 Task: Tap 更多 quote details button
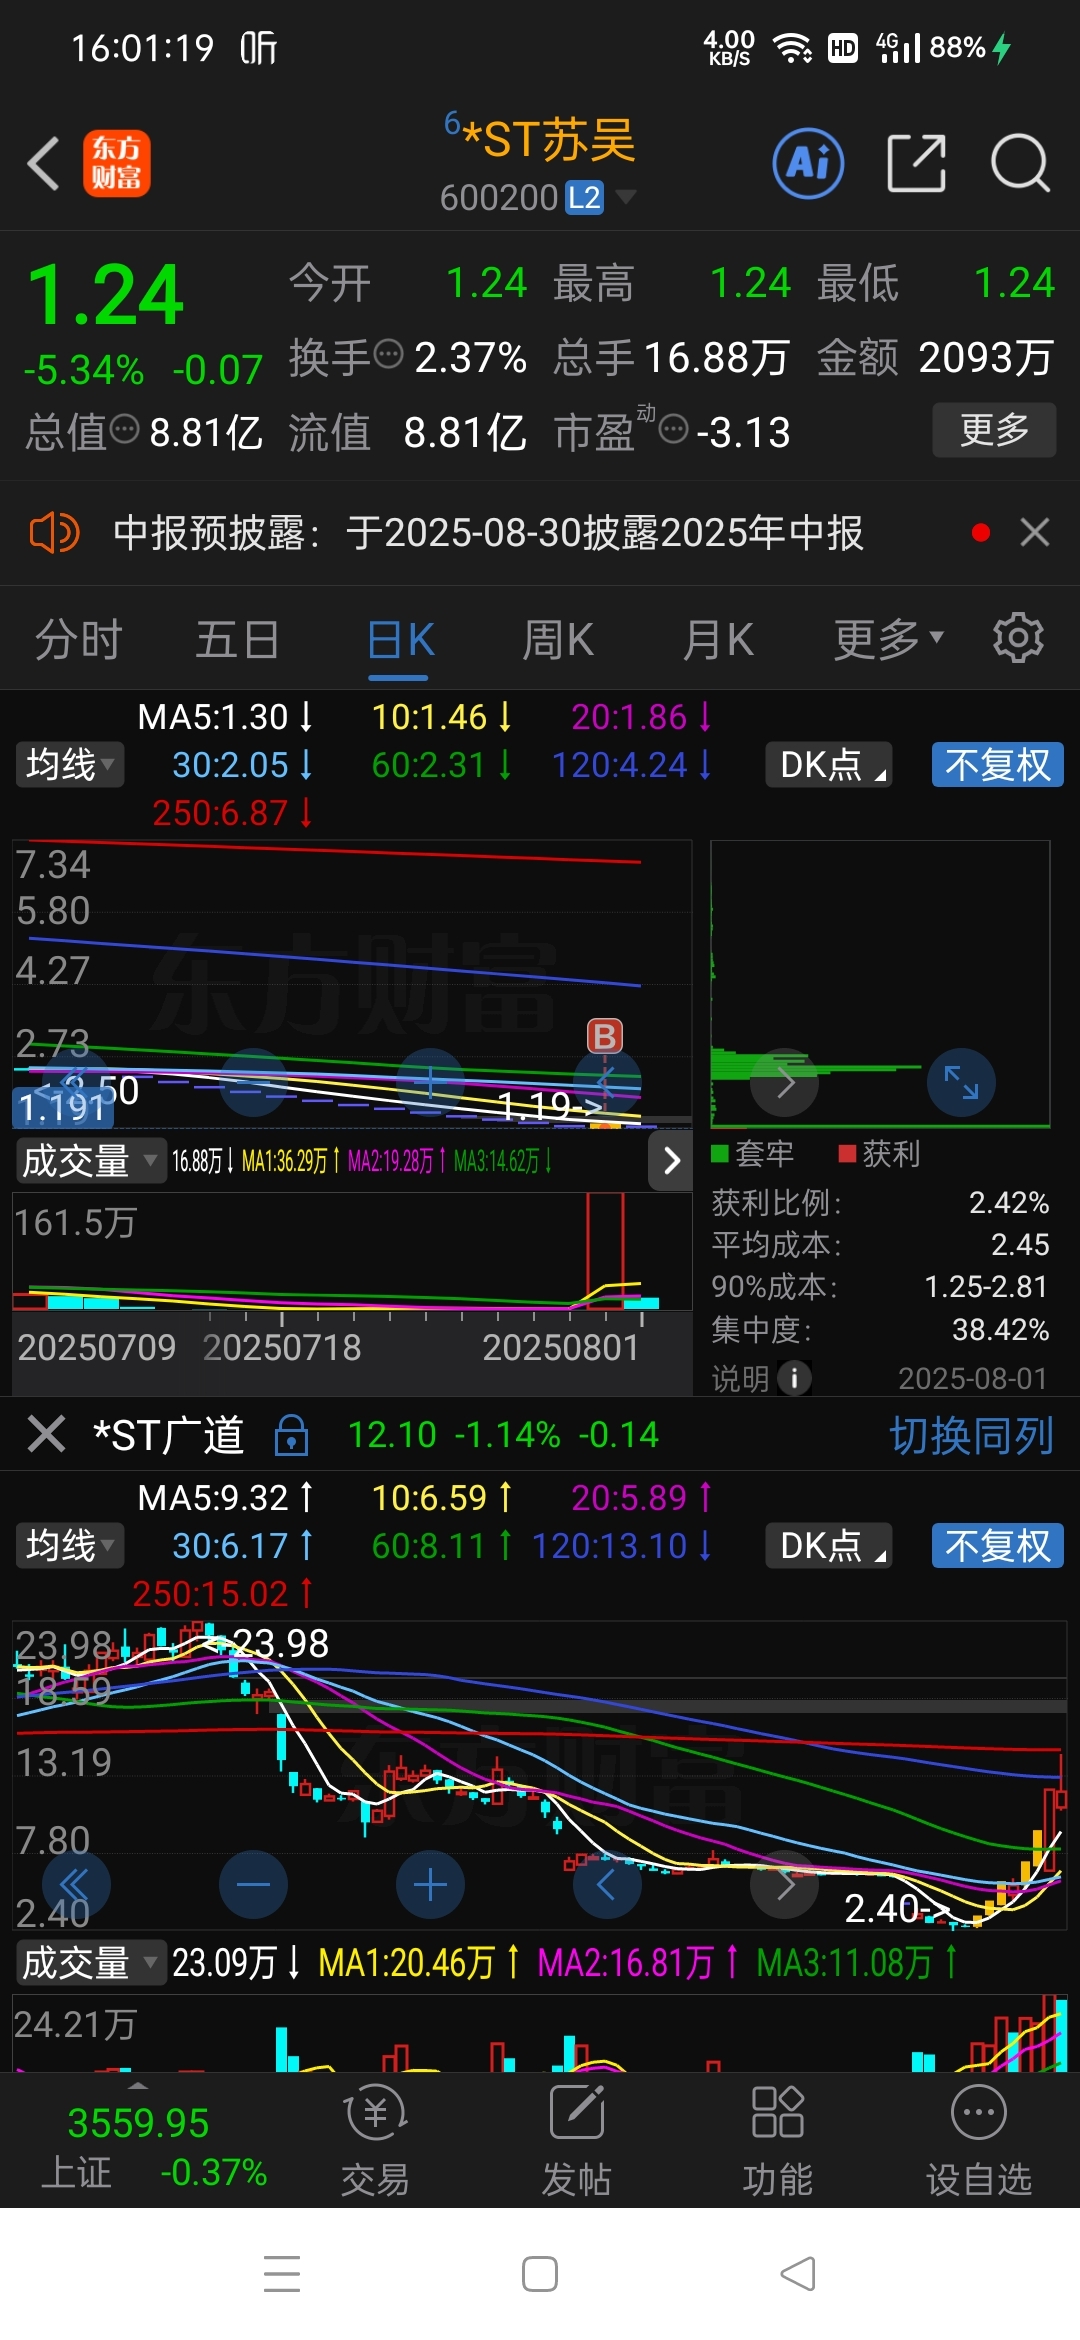pyautogui.click(x=995, y=430)
